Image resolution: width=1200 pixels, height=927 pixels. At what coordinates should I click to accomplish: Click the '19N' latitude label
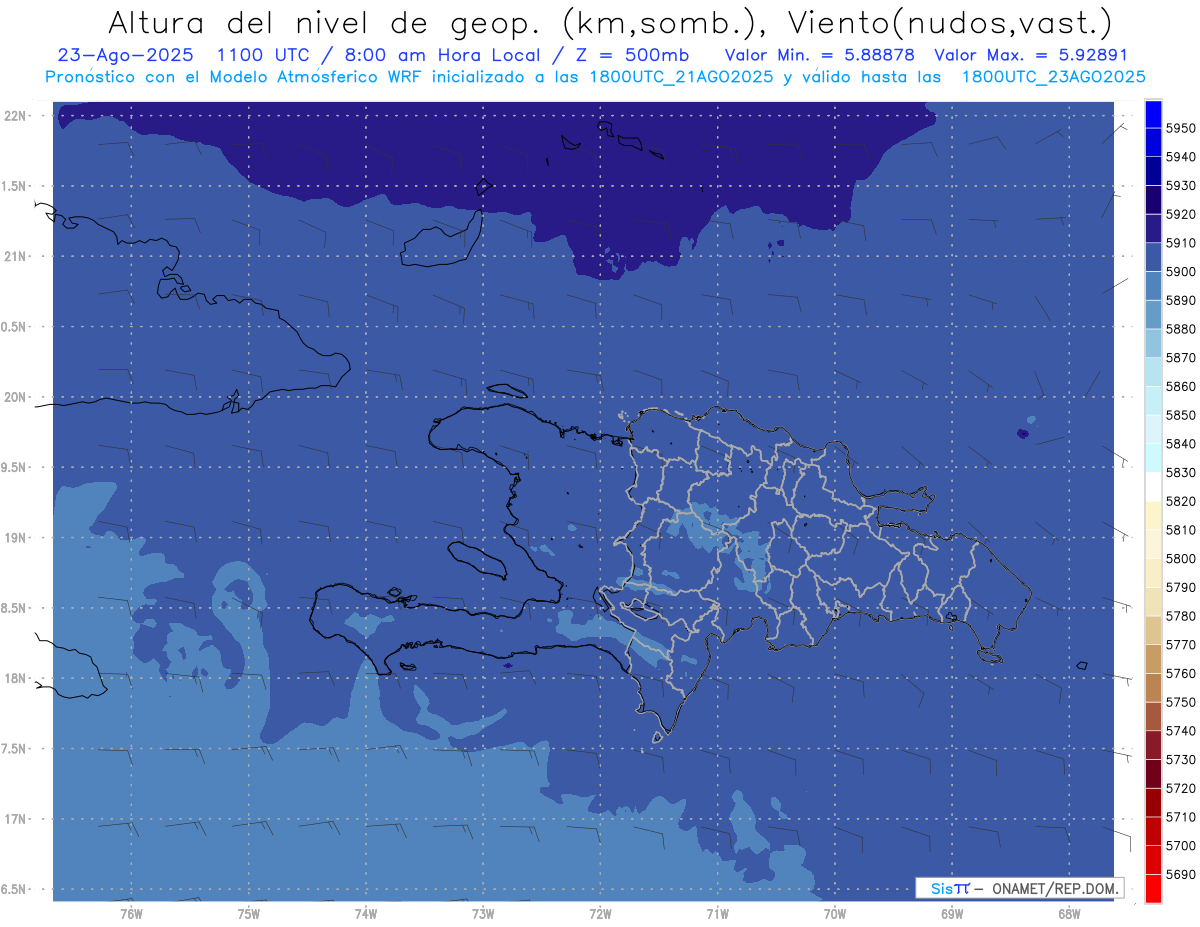17,538
